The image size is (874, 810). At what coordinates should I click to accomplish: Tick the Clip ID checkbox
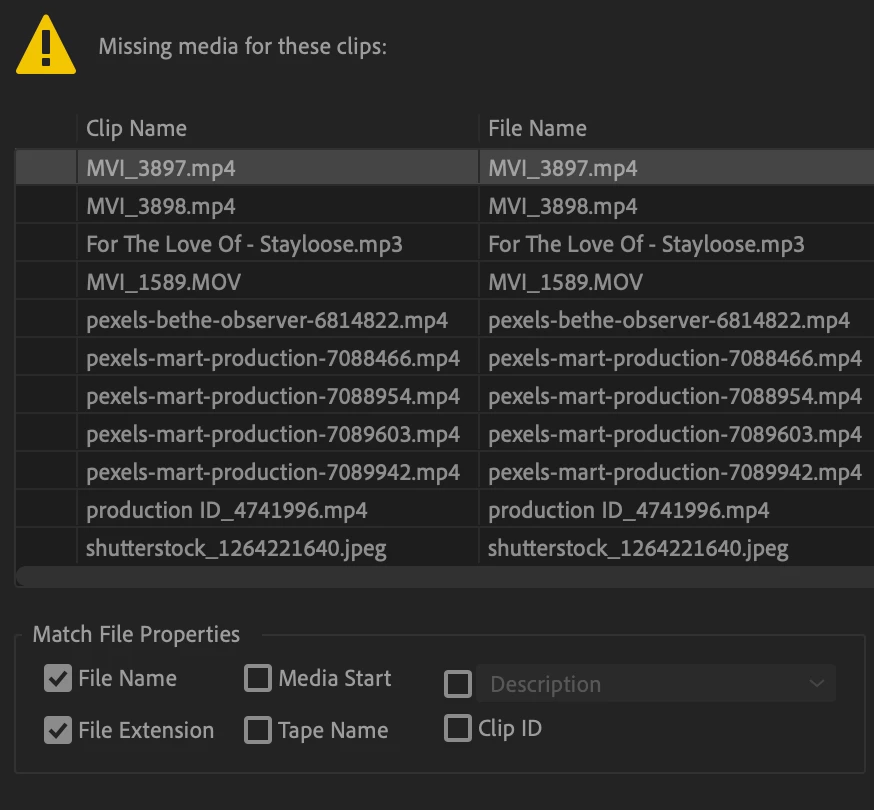click(458, 728)
